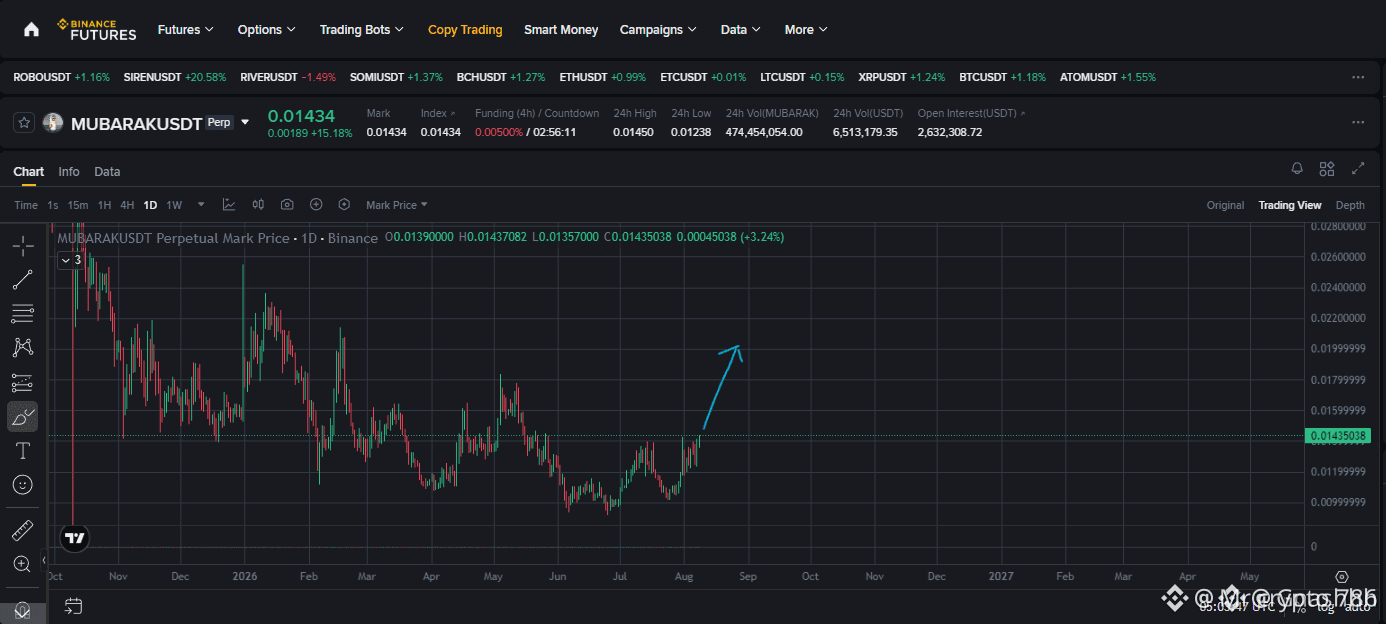Open the Campaigns dropdown menu

658,30
